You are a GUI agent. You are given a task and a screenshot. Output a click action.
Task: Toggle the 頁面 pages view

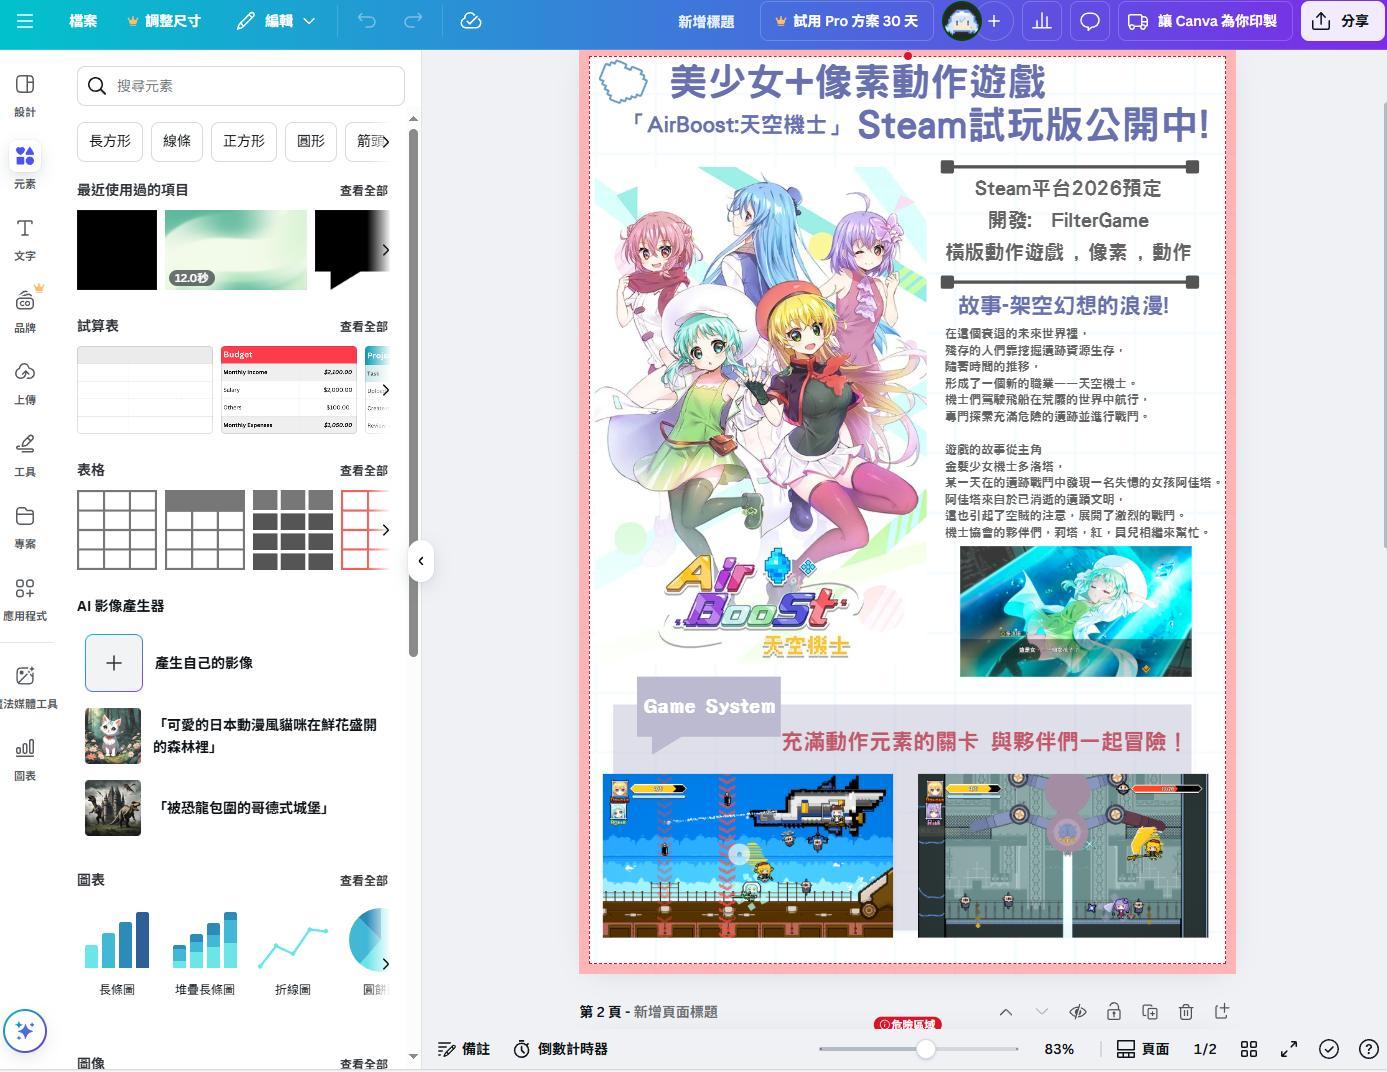1143,1049
